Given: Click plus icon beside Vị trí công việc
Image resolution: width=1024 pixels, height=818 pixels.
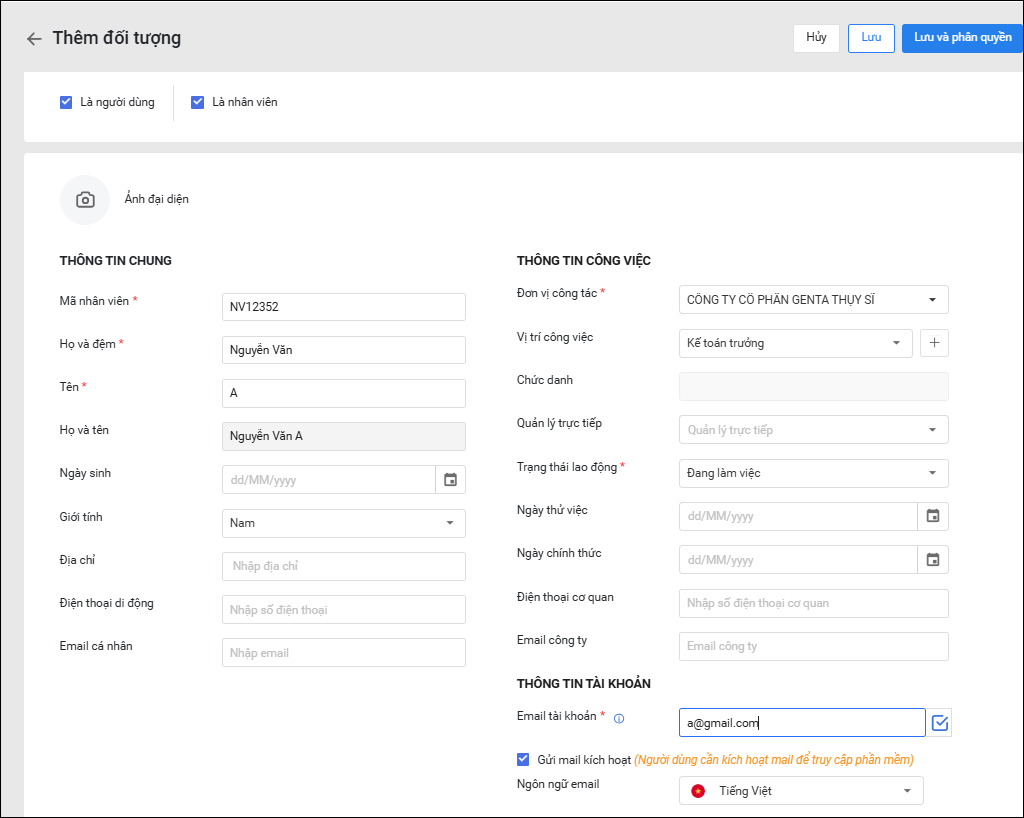Looking at the screenshot, I should (934, 343).
